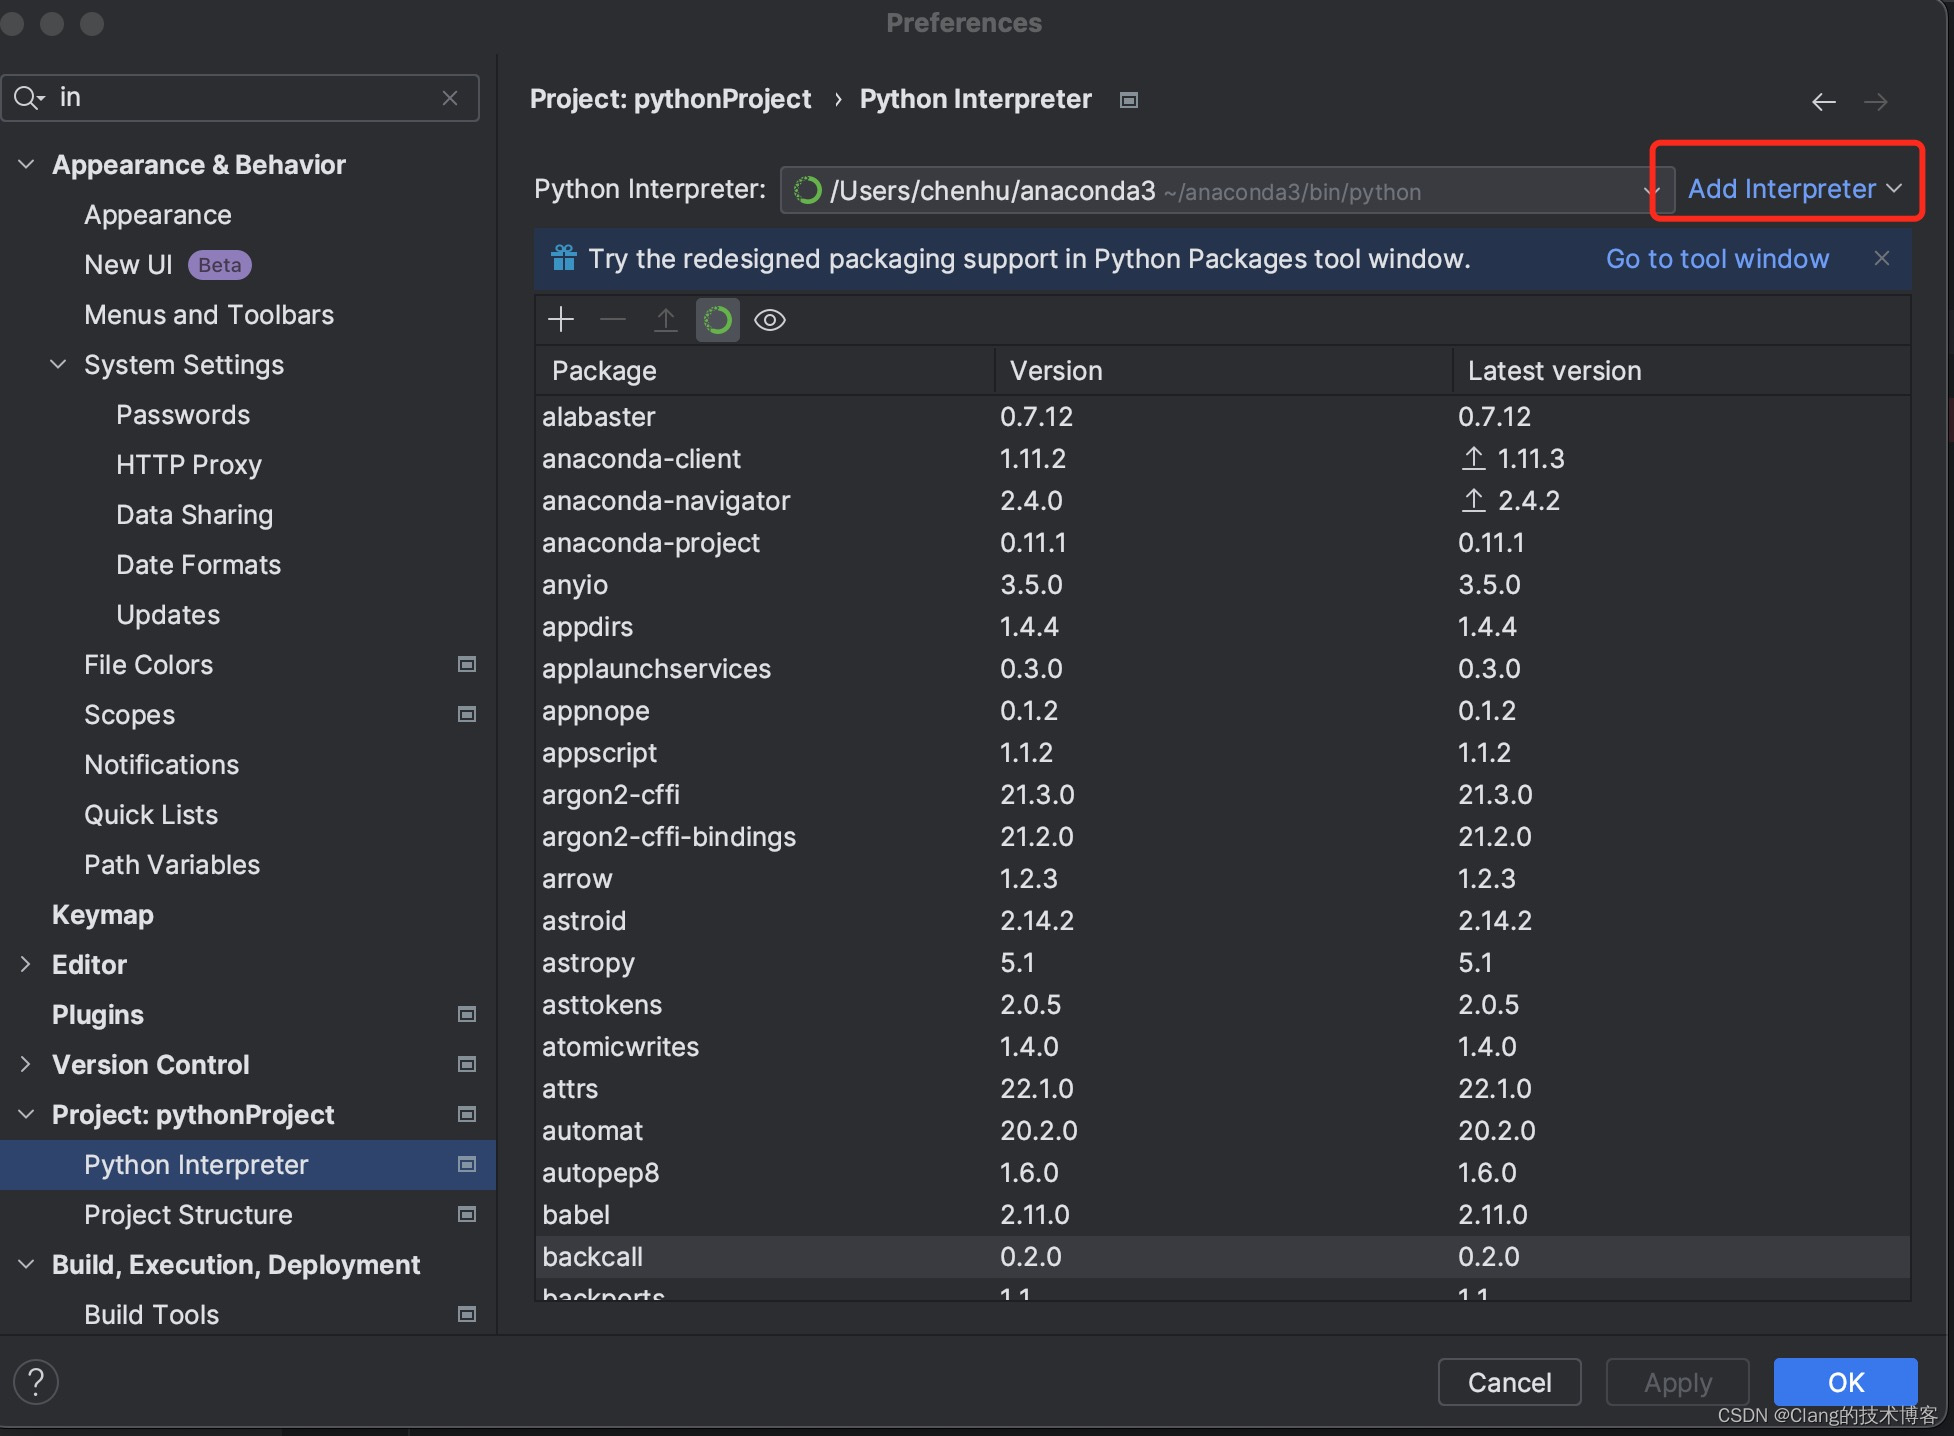Expand the Editor section

[27, 964]
